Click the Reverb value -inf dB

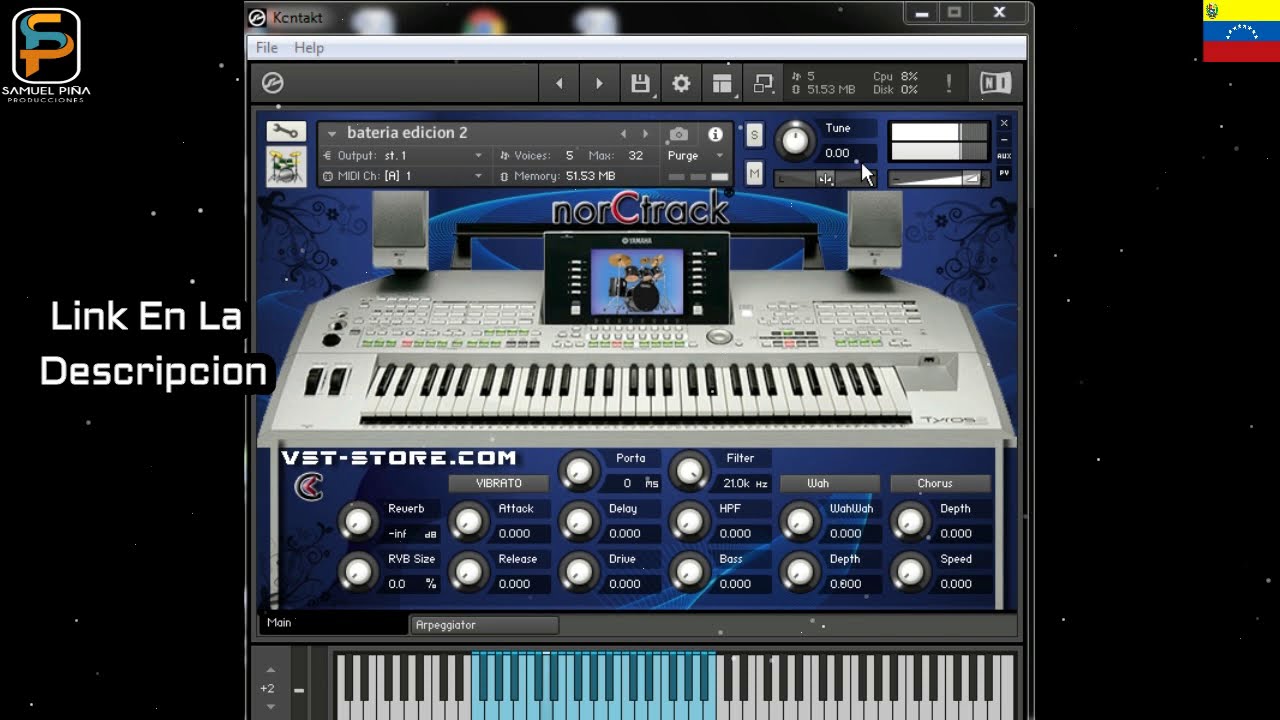412,534
